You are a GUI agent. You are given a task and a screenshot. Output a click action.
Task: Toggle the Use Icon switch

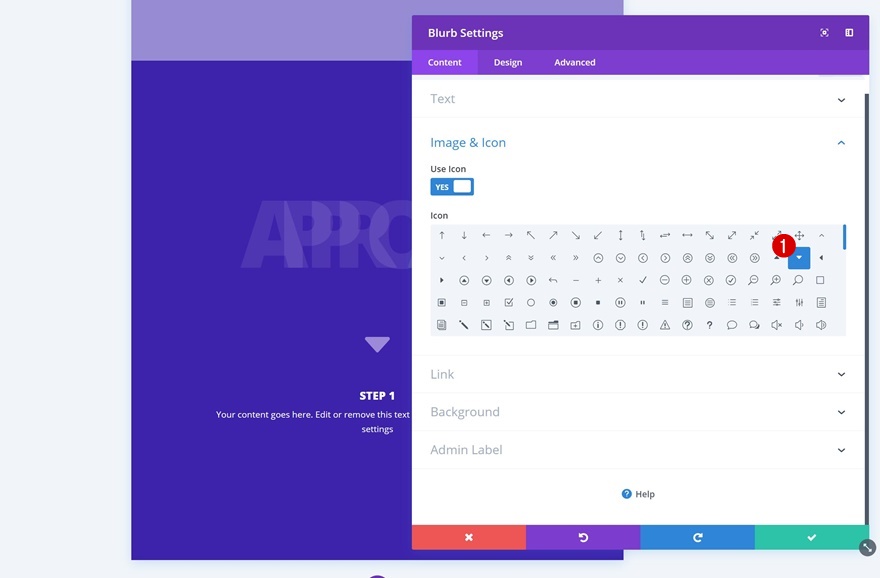point(452,187)
